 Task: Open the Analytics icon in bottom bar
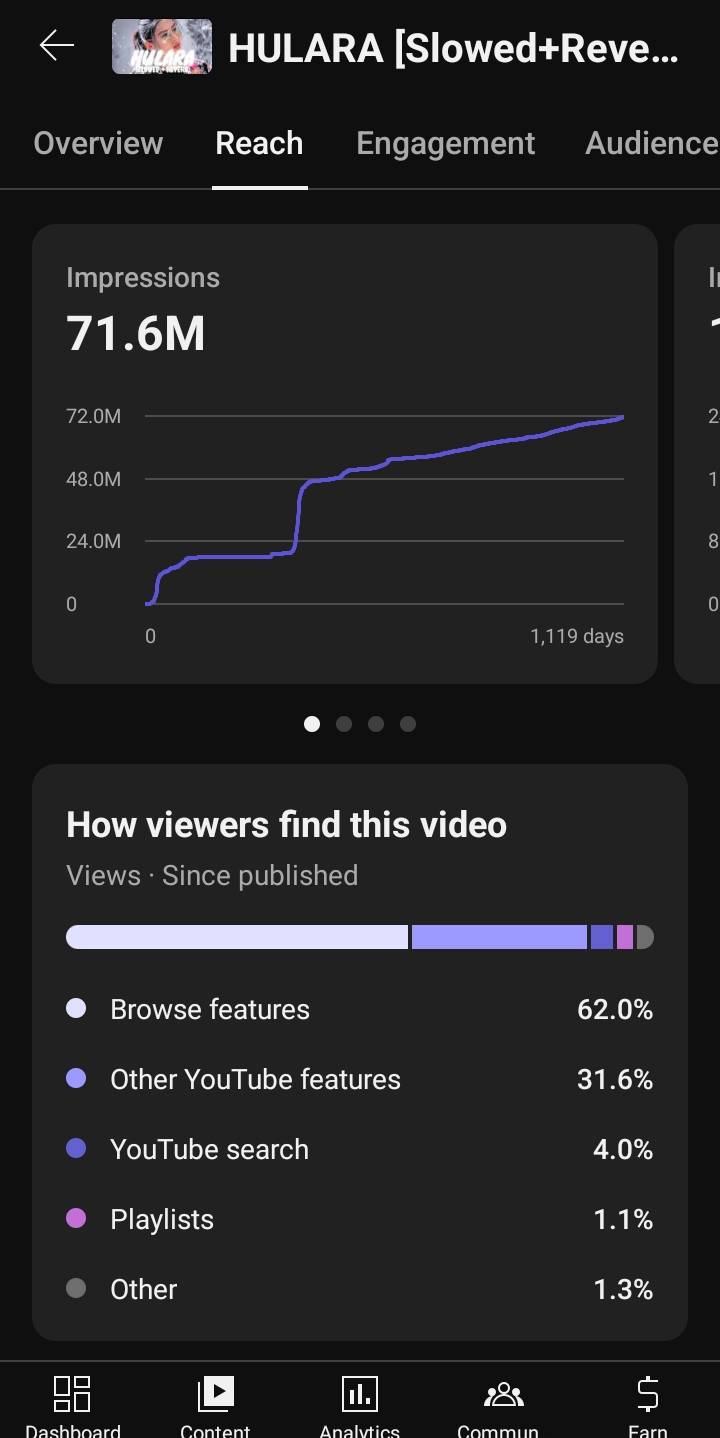point(359,1394)
